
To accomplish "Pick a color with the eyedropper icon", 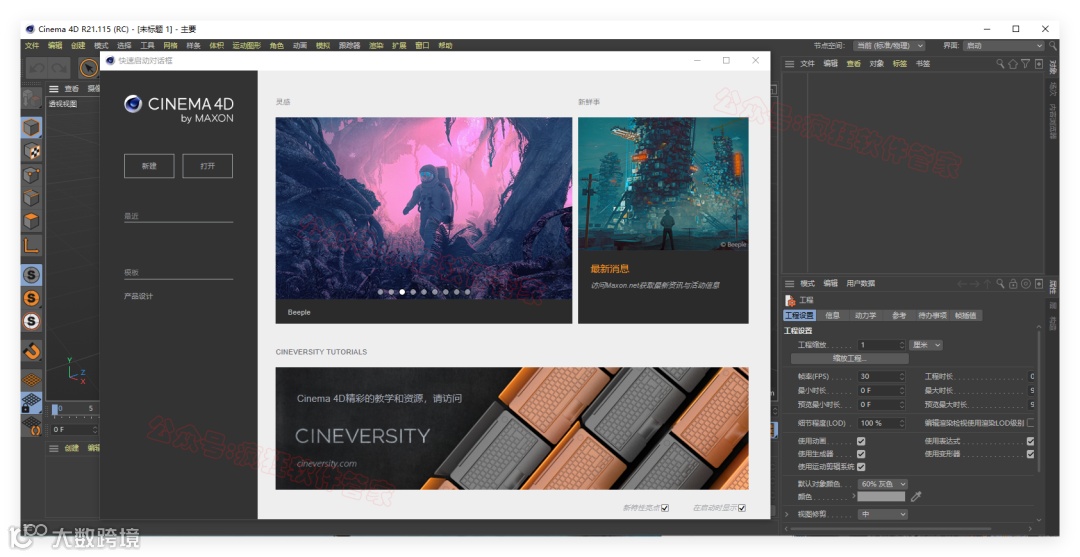I will pyautogui.click(x=916, y=496).
